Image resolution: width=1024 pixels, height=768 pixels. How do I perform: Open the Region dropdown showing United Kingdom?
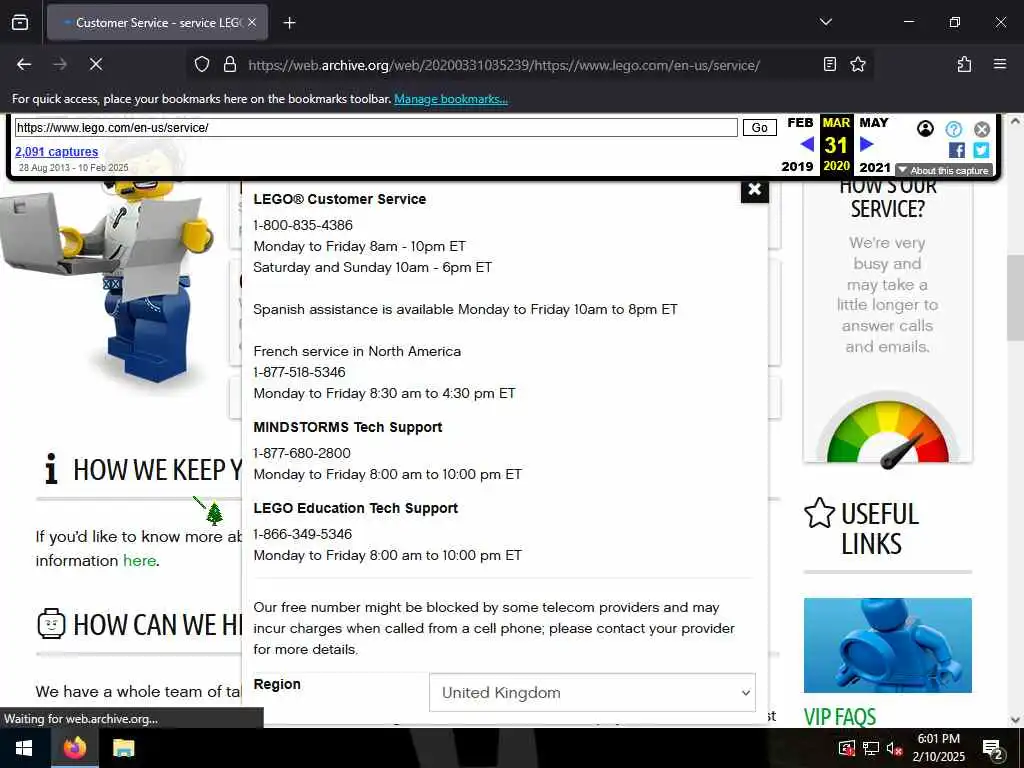click(x=592, y=692)
